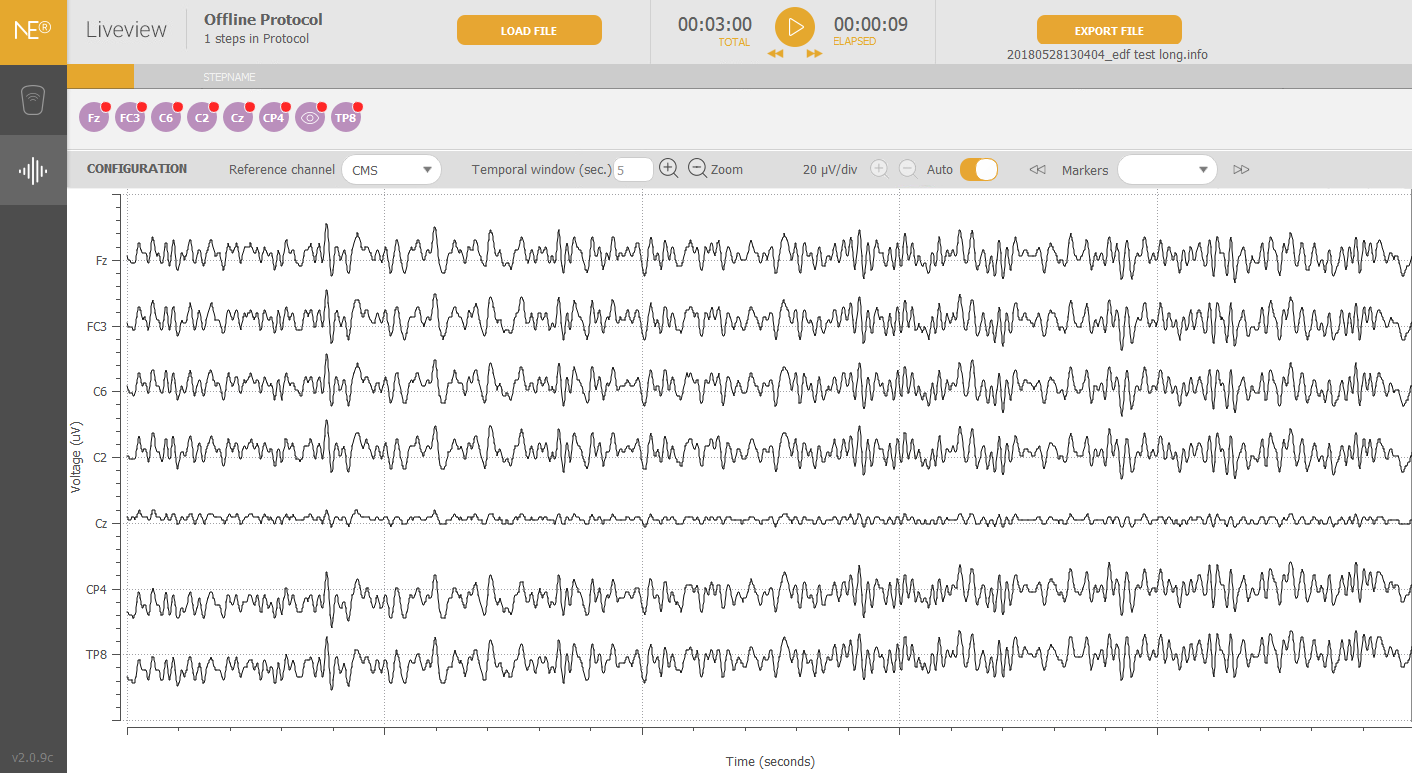Switch off the Auto scale toggle

point(979,169)
